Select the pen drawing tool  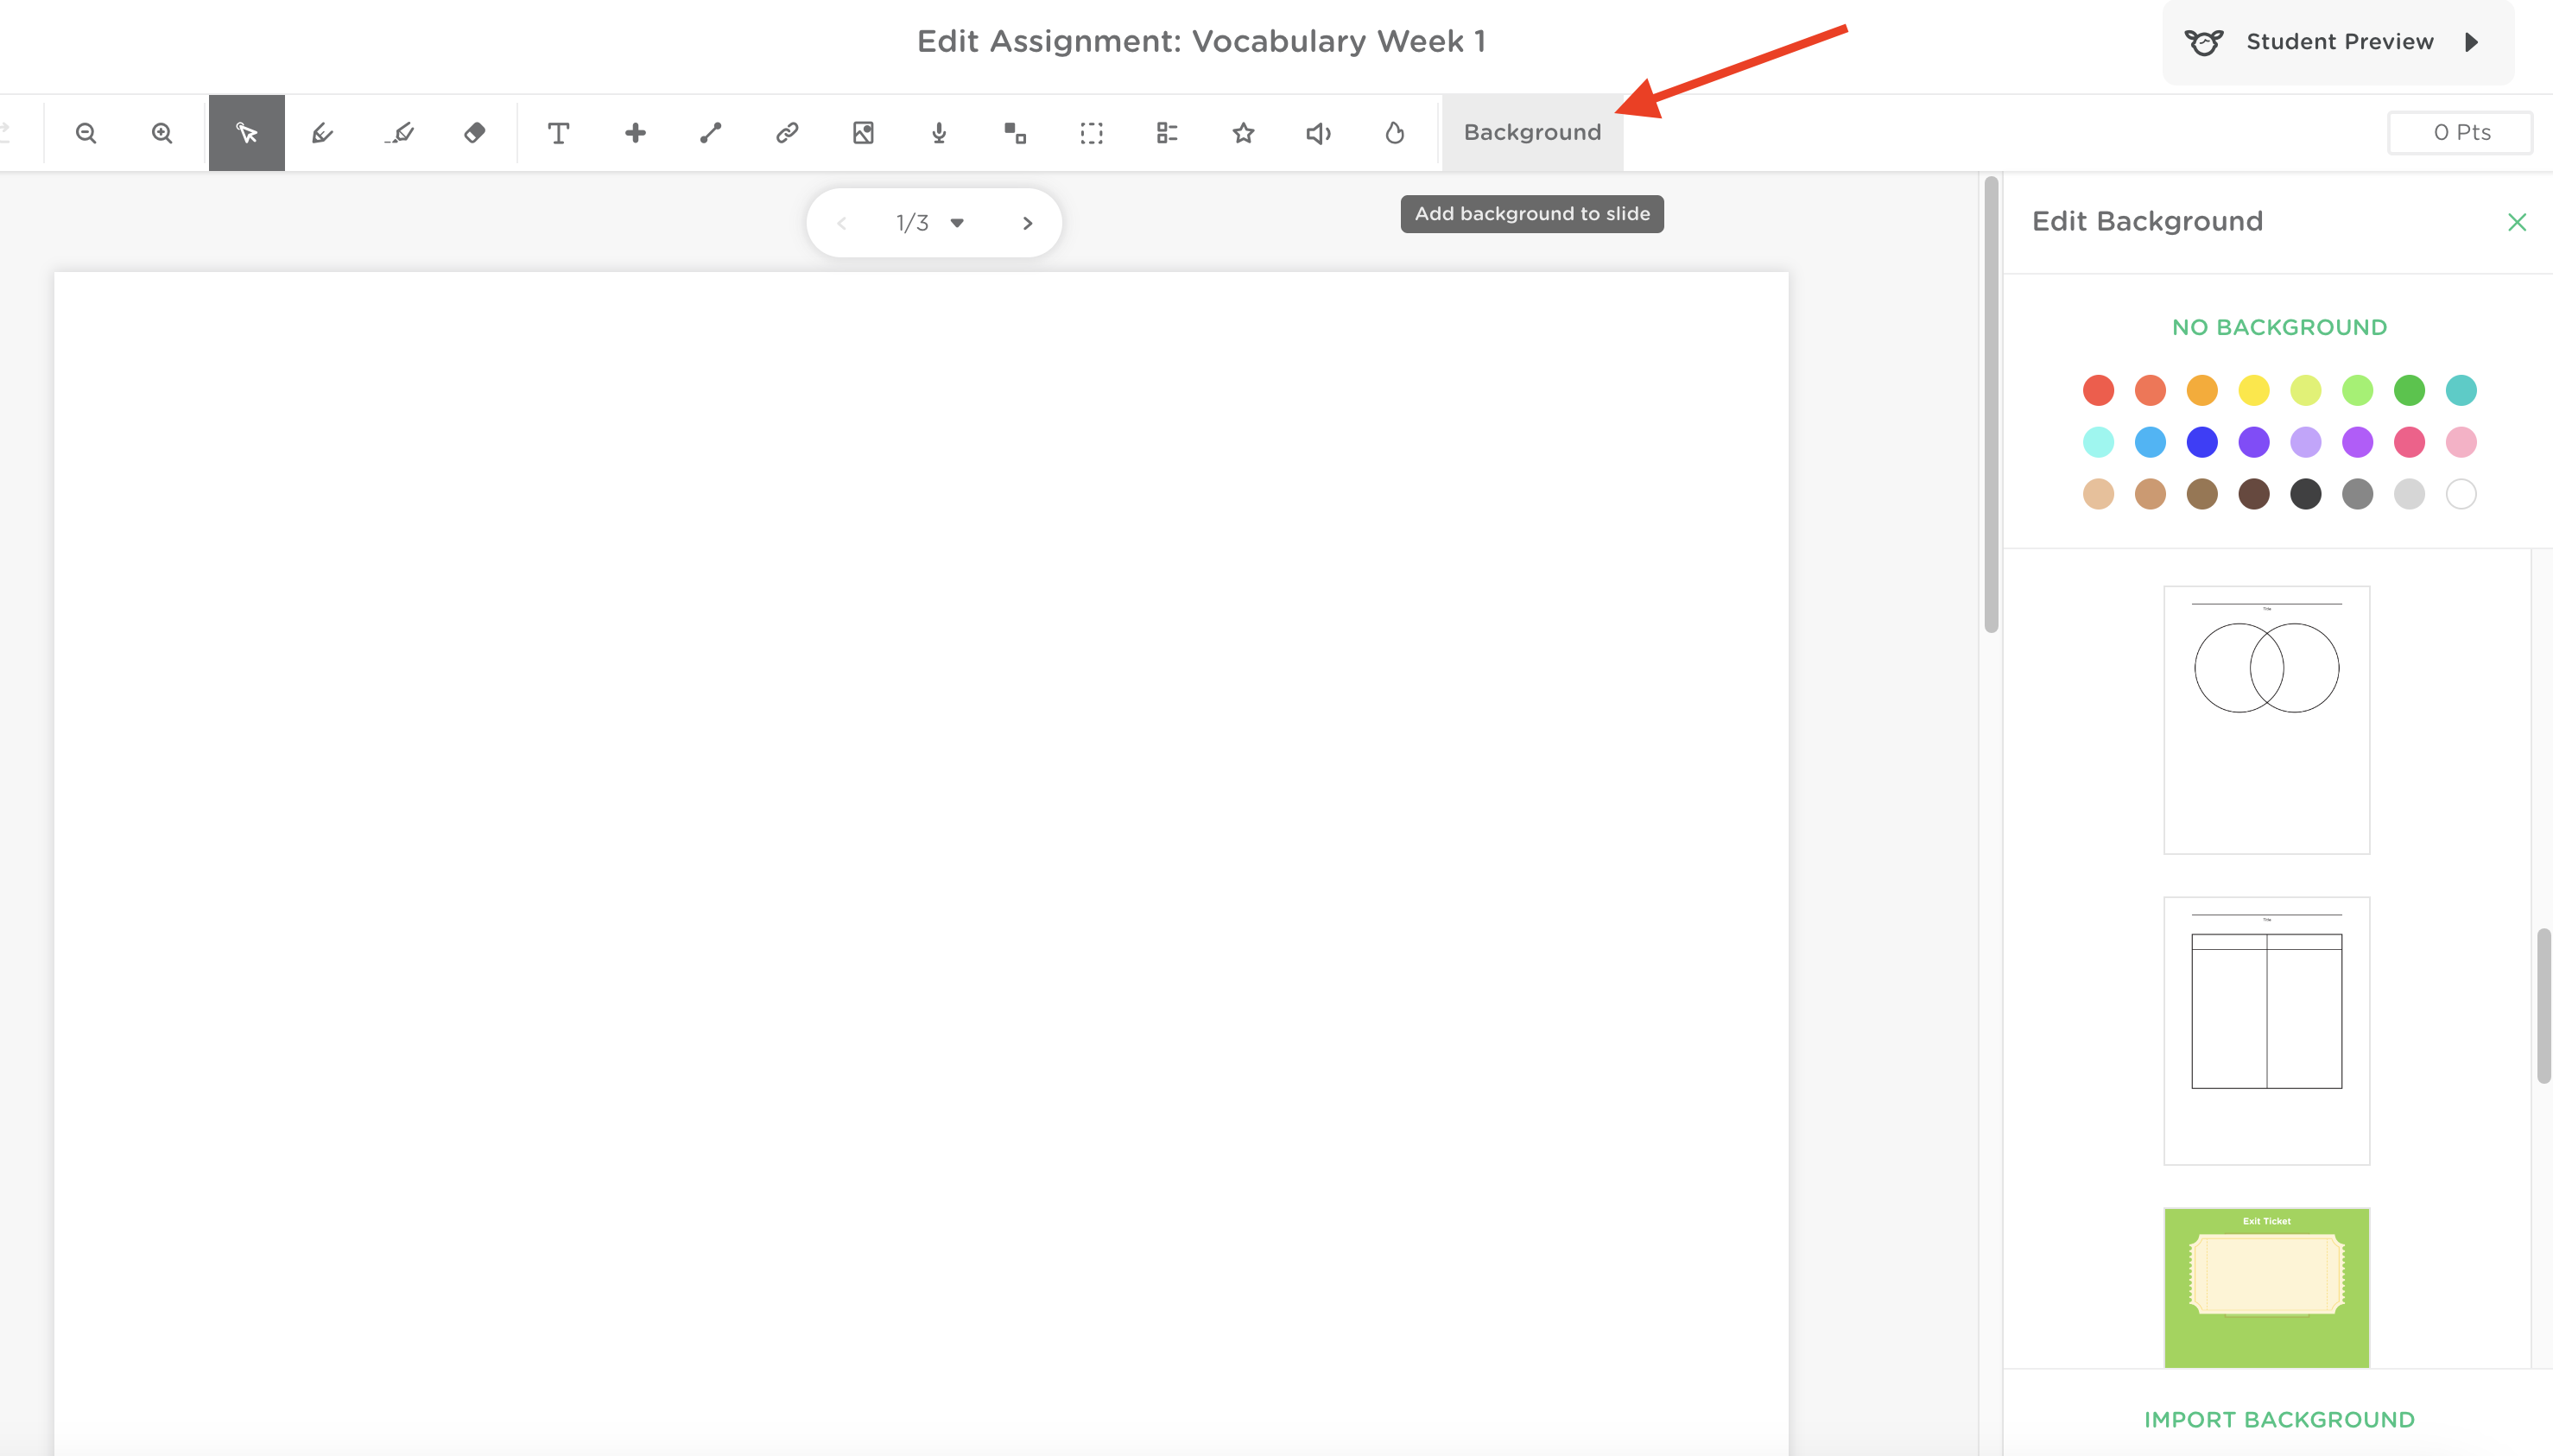pyautogui.click(x=322, y=133)
